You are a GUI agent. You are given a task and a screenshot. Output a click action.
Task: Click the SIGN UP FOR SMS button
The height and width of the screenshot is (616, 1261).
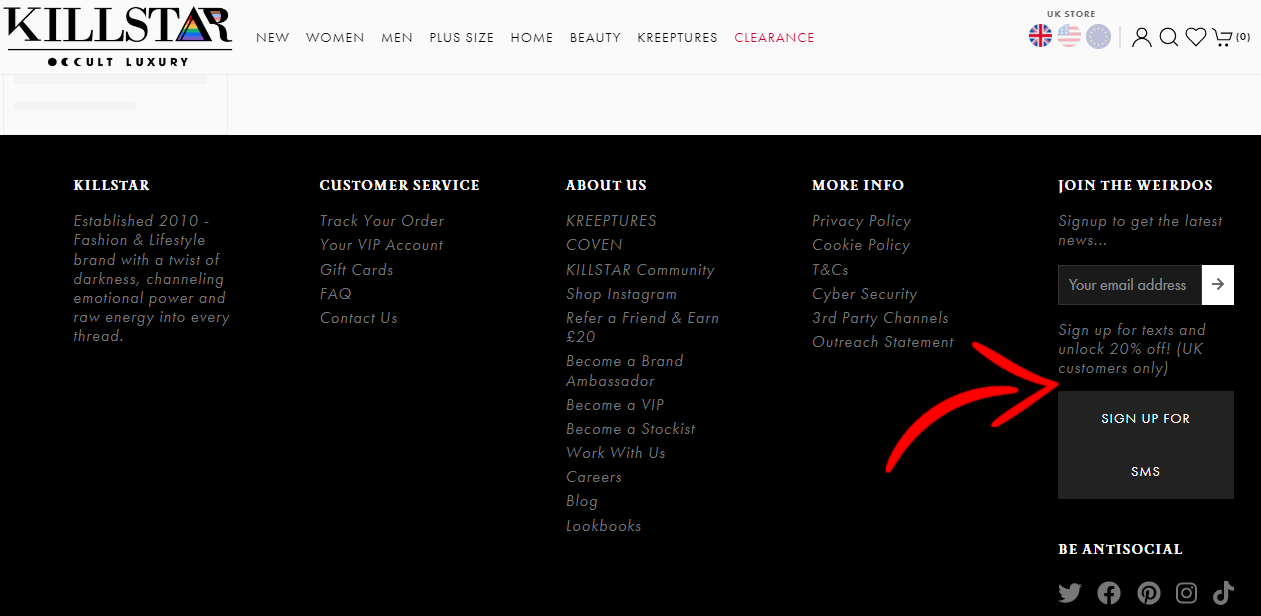click(x=1146, y=445)
